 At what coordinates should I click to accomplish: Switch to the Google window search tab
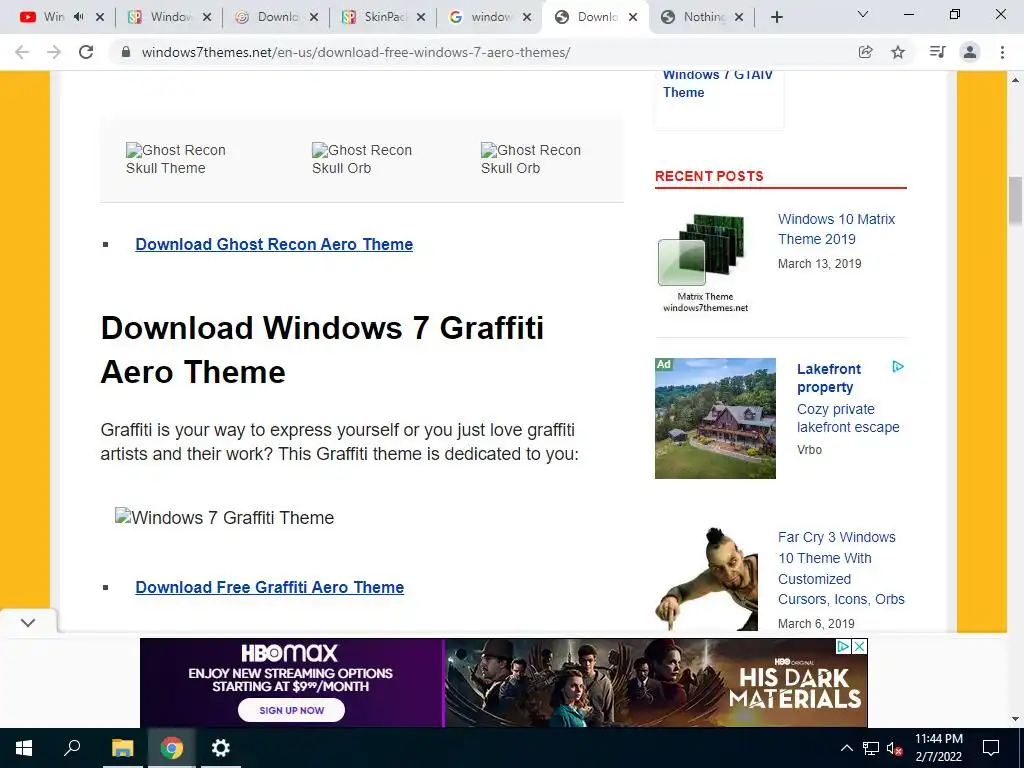(490, 18)
